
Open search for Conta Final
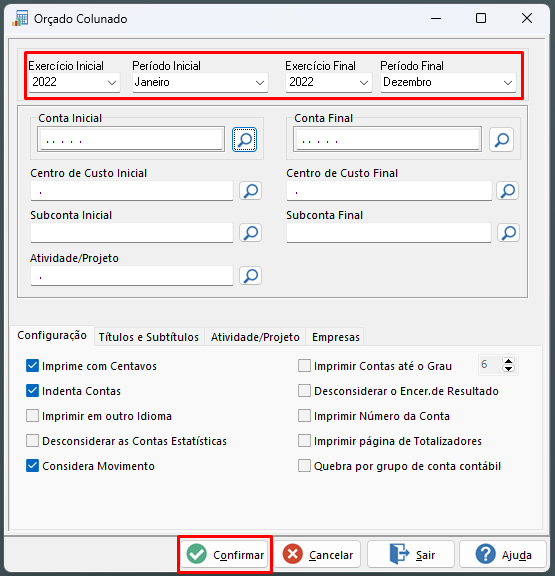tap(501, 140)
